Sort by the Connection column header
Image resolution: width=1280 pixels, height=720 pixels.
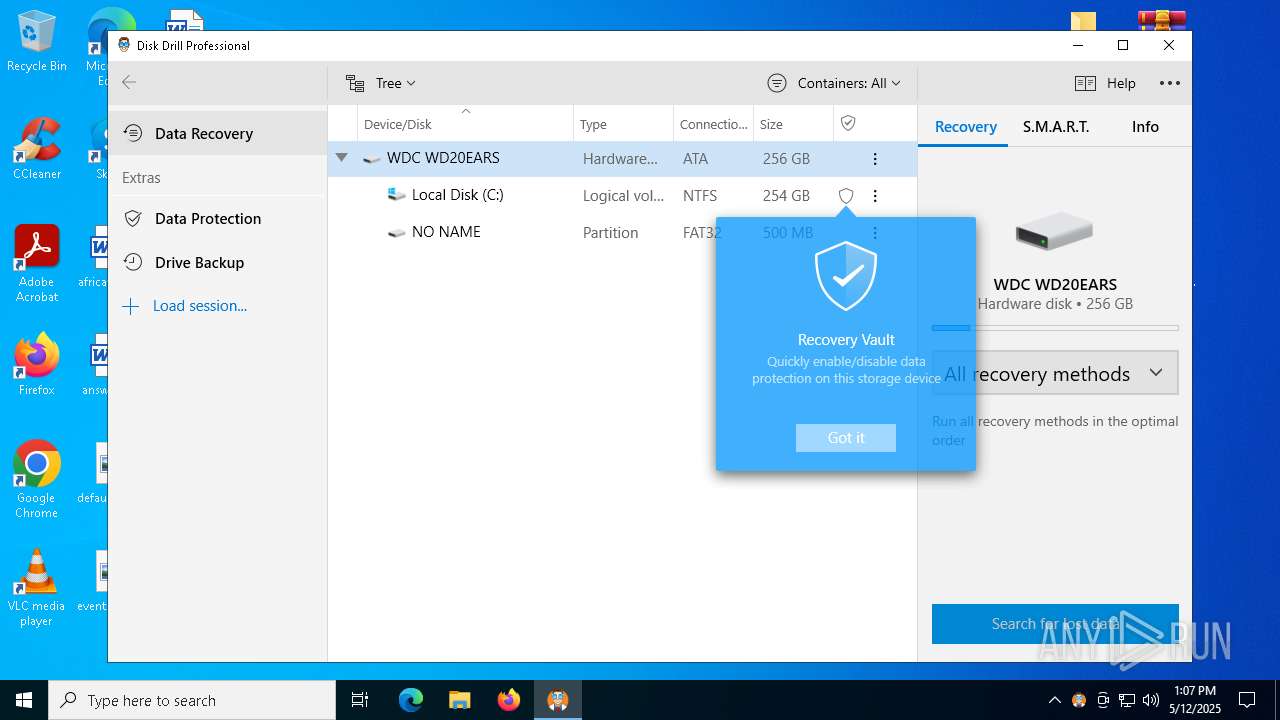[713, 124]
